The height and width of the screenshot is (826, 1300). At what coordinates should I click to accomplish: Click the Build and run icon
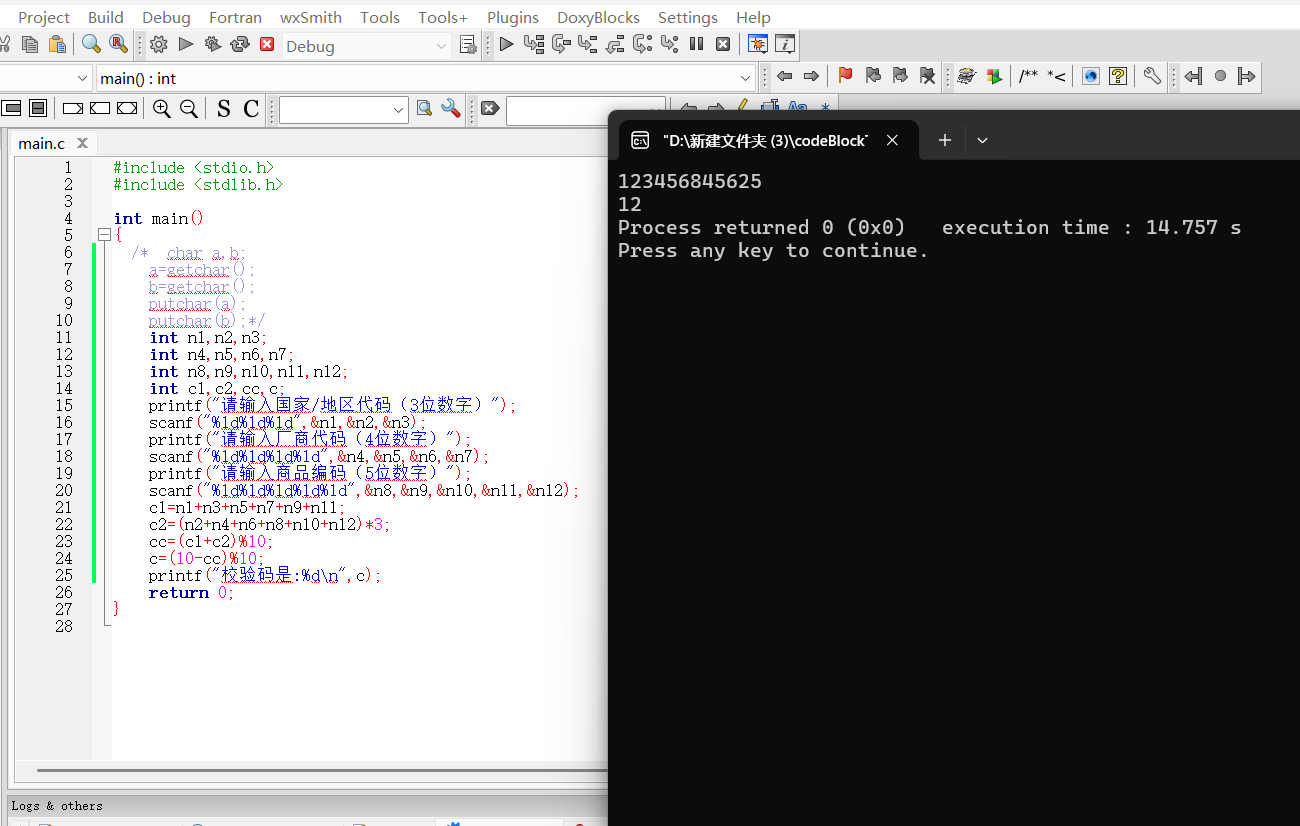click(x=212, y=44)
